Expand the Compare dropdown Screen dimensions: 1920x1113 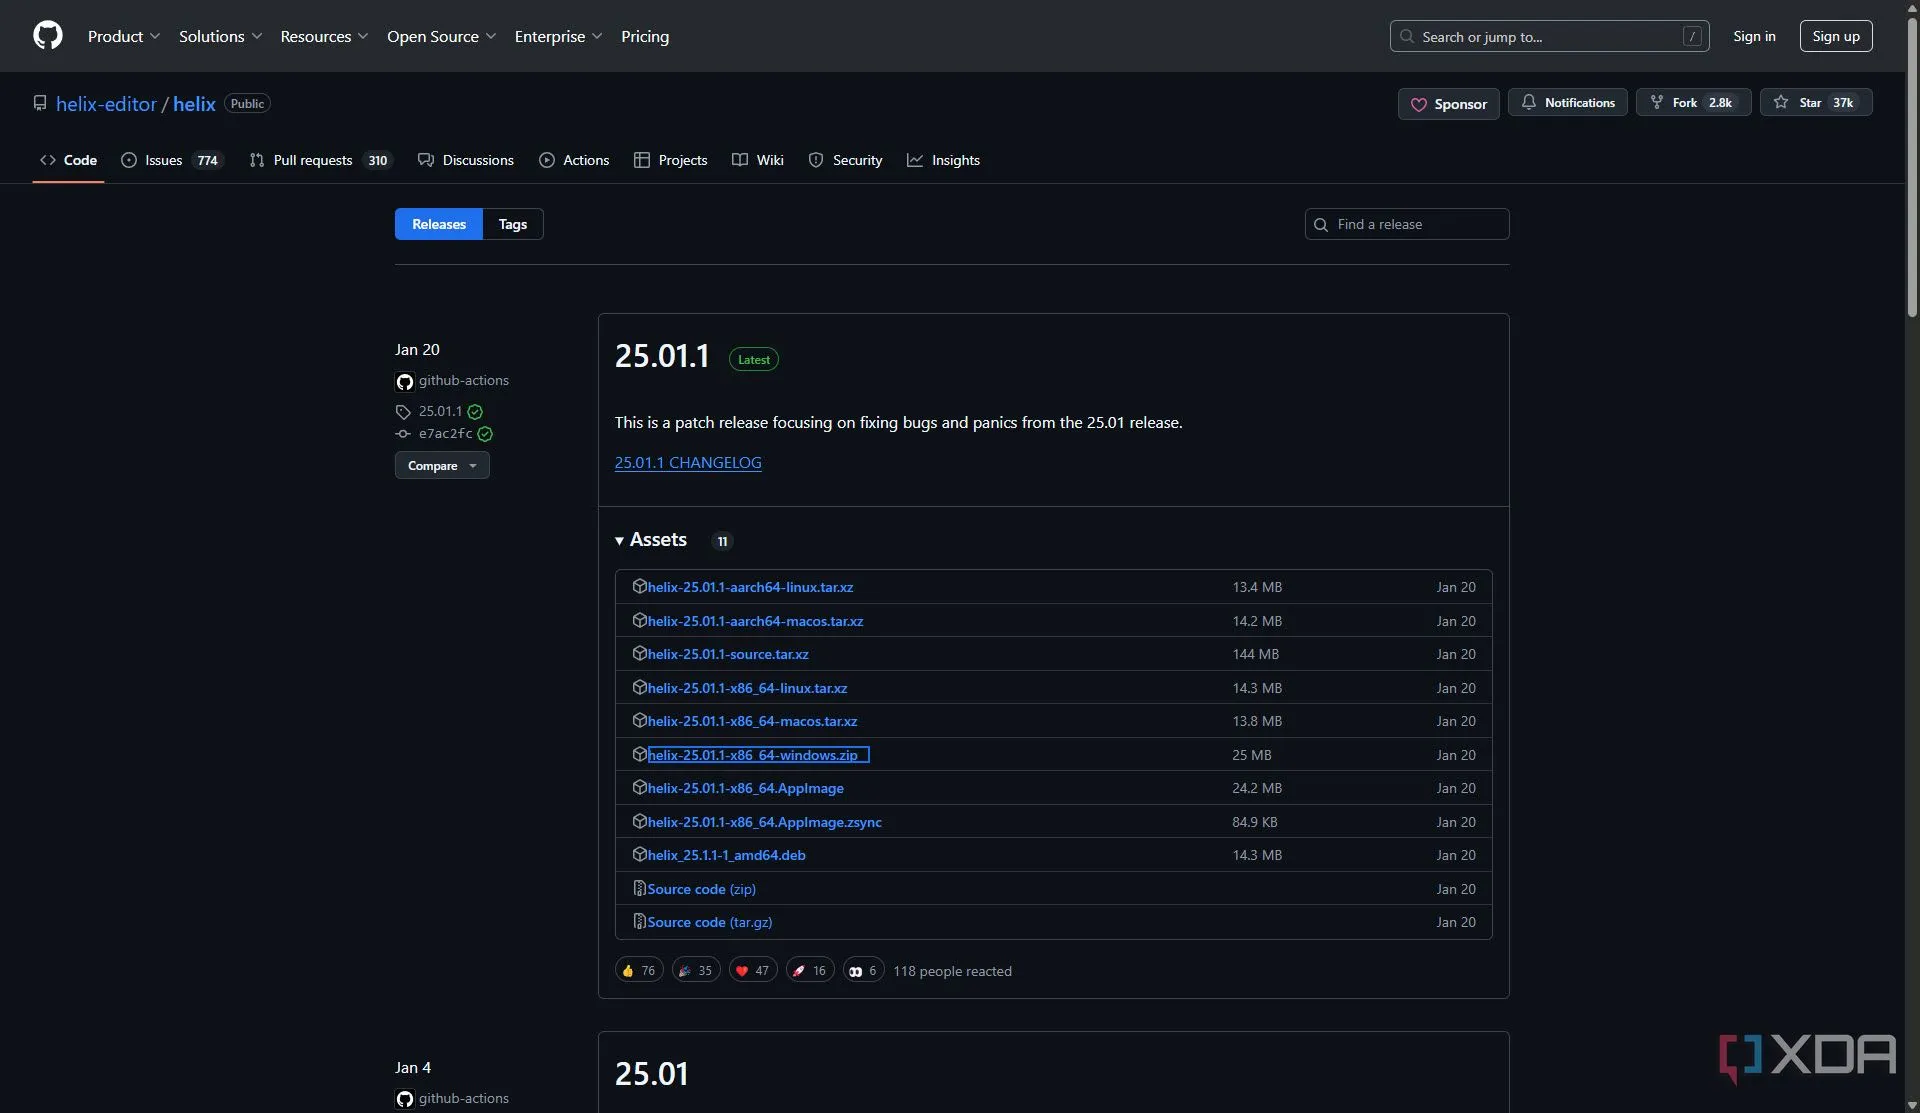(x=442, y=465)
